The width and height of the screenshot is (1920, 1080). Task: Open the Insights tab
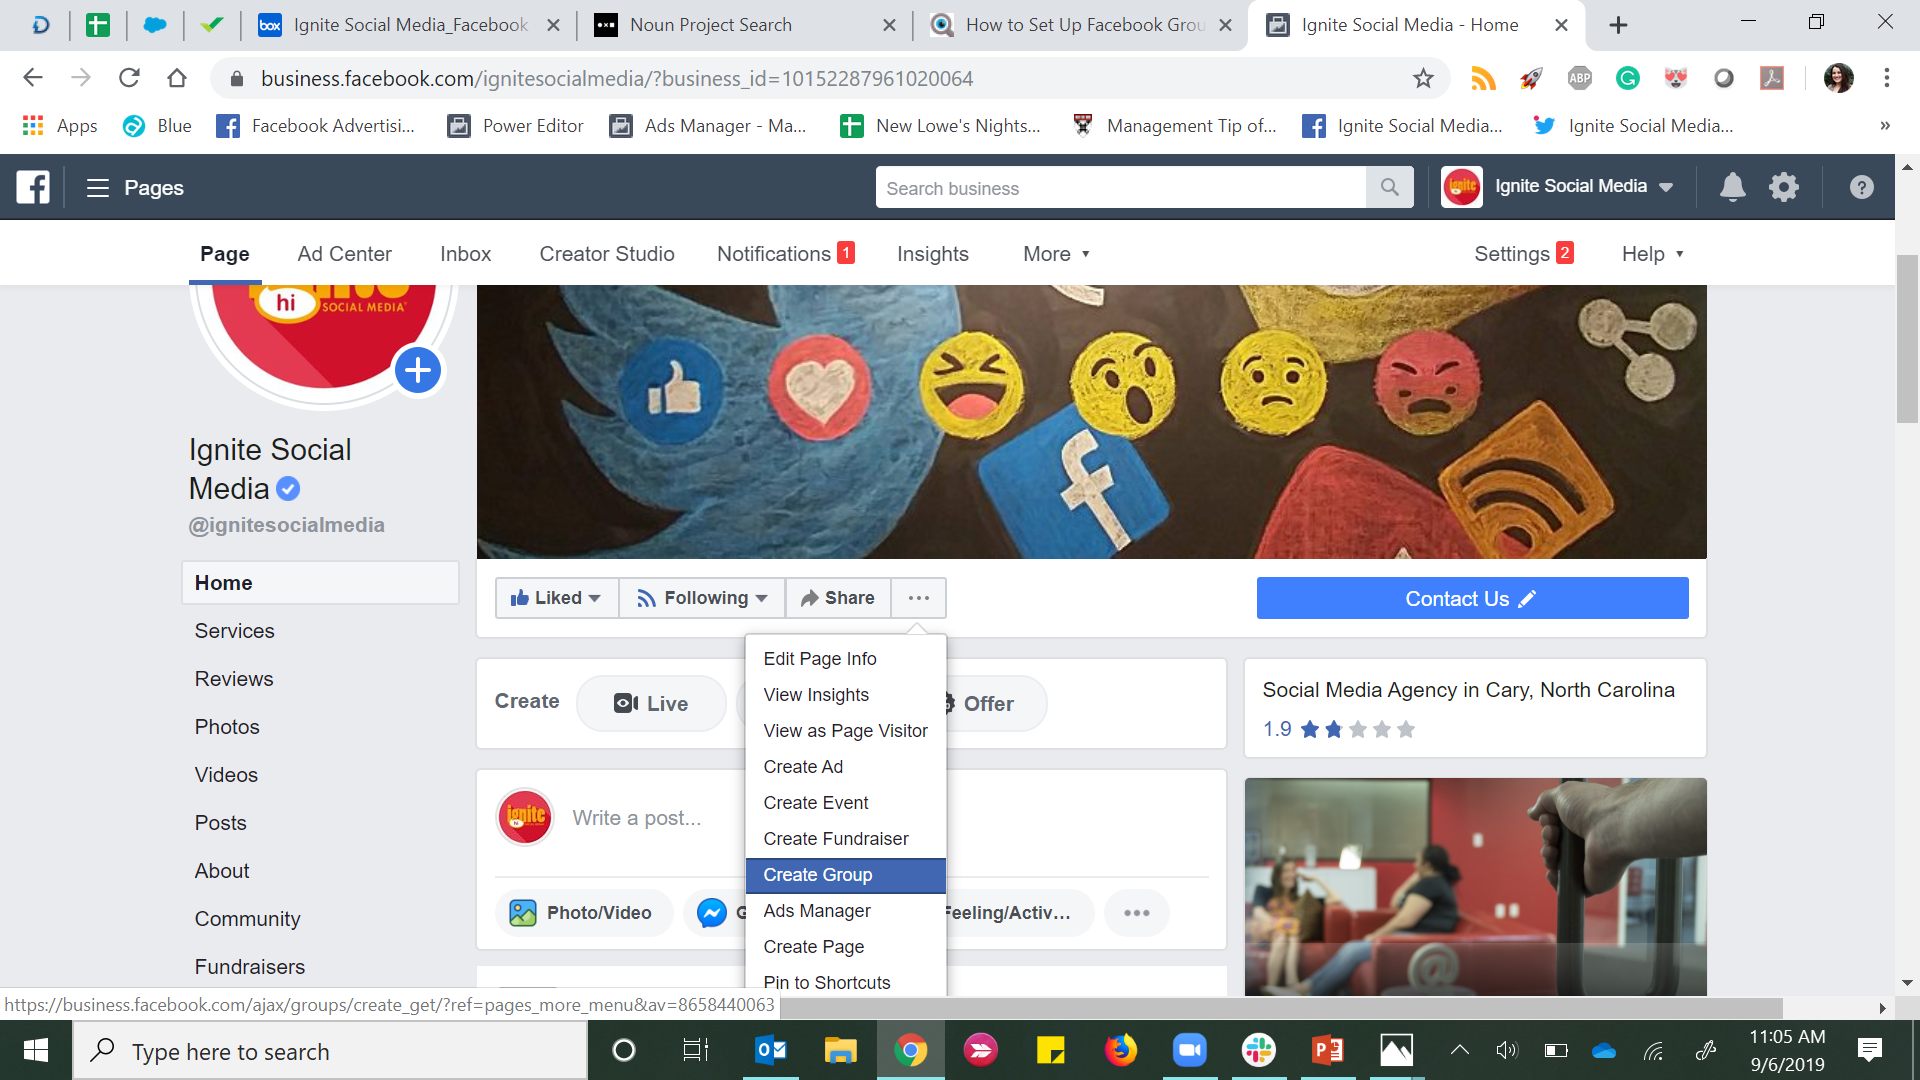932,254
